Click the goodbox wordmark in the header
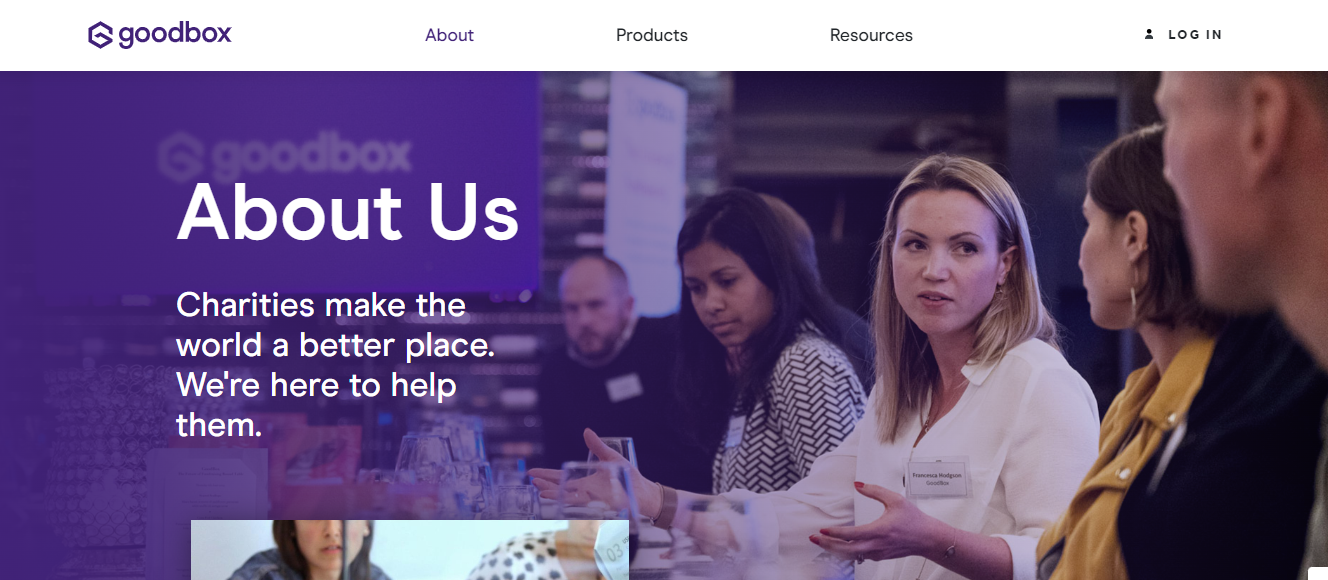This screenshot has height=580, width=1328. [175, 34]
